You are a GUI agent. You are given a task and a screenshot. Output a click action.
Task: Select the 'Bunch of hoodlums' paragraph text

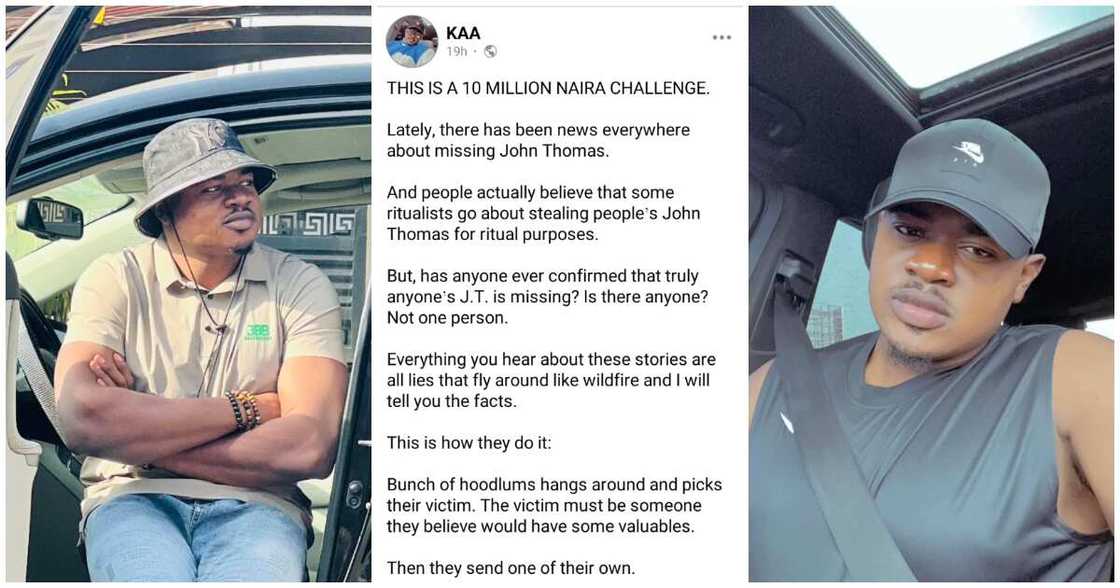coord(554,505)
